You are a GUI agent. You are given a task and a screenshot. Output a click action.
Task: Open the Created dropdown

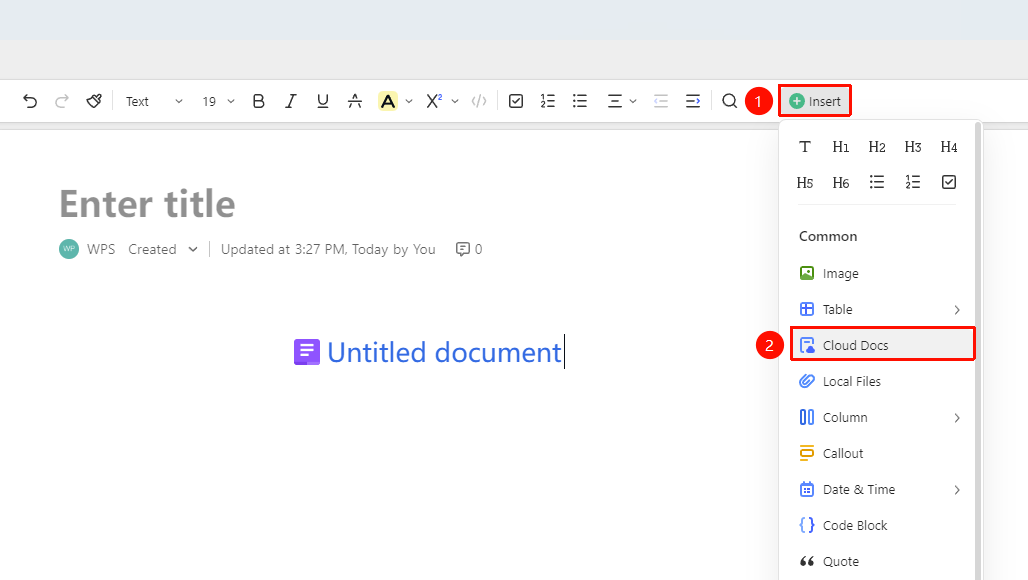[x=163, y=249]
